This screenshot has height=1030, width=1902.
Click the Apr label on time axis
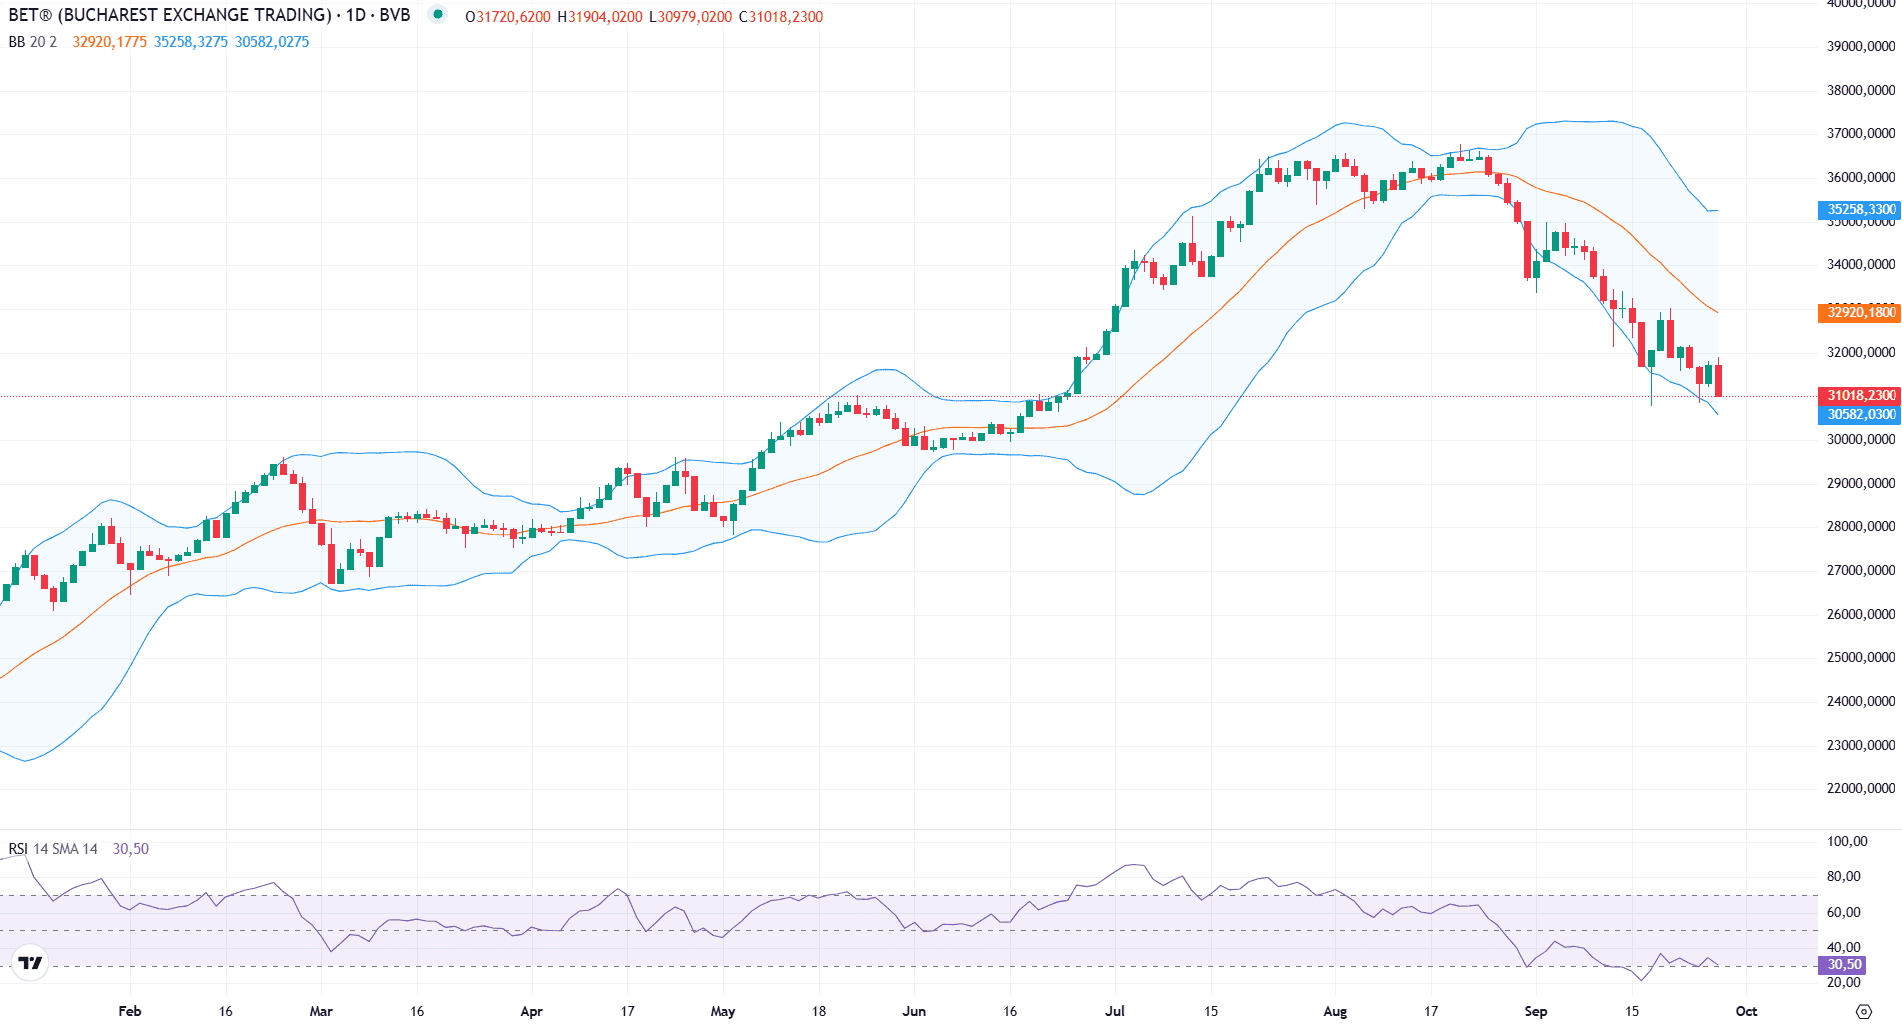[532, 1012]
